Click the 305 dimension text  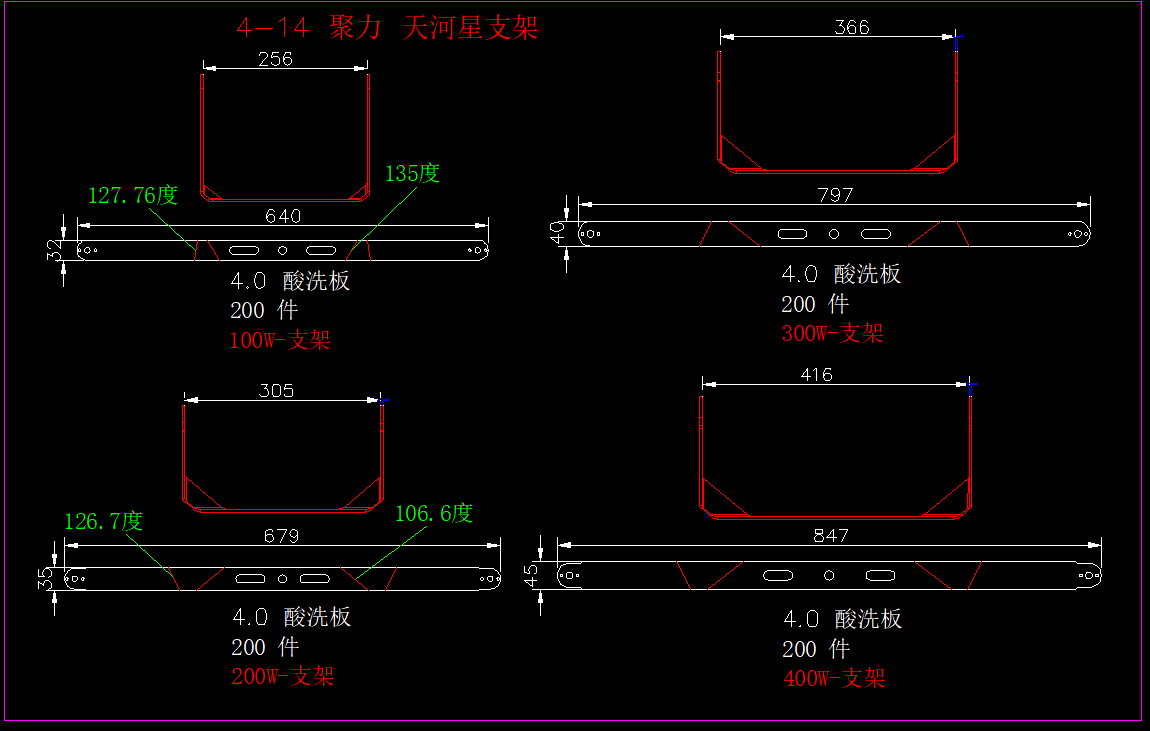tap(276, 390)
